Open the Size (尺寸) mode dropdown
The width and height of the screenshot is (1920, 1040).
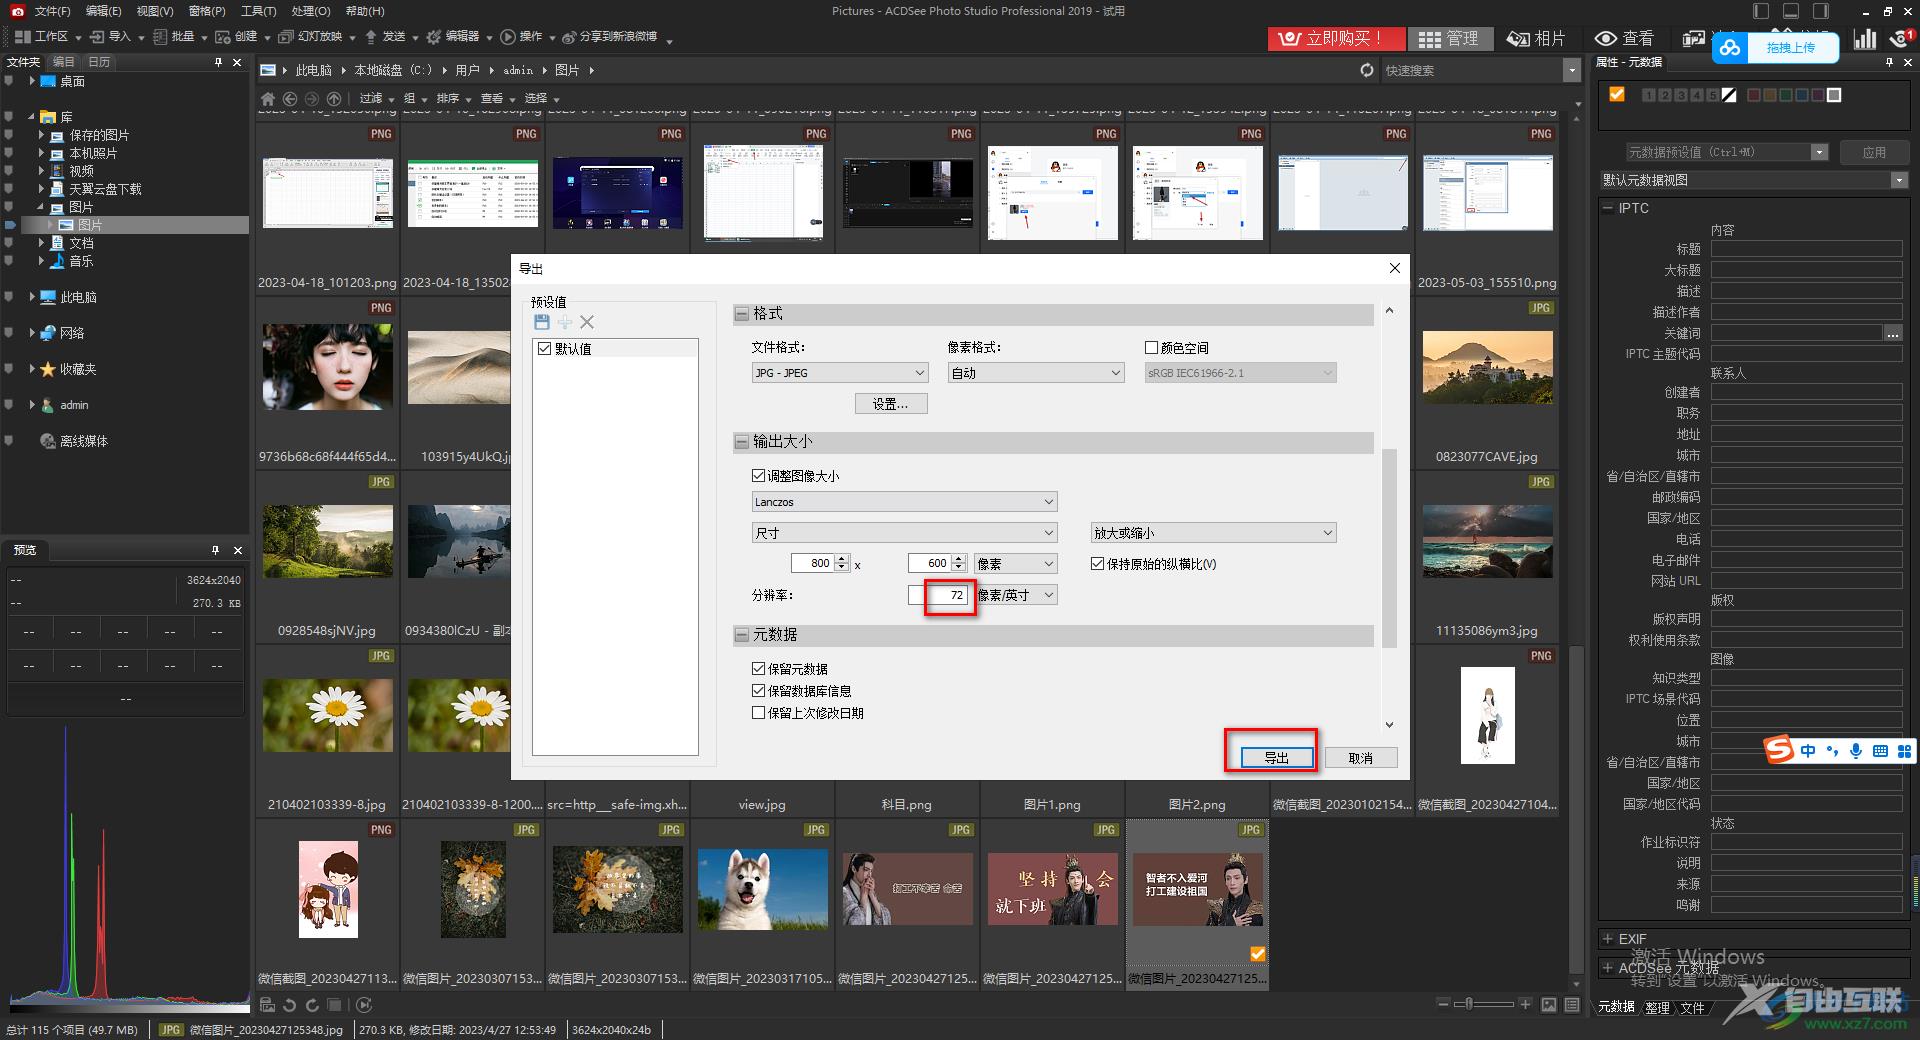coord(904,533)
